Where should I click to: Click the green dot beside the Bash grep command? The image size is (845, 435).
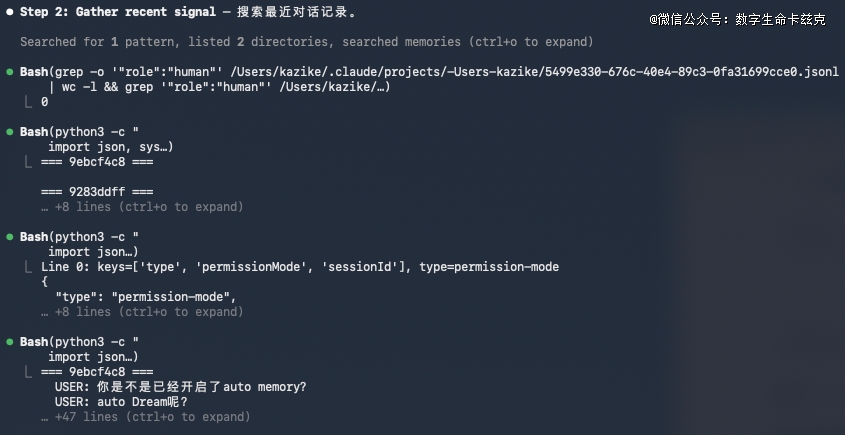pos(9,73)
